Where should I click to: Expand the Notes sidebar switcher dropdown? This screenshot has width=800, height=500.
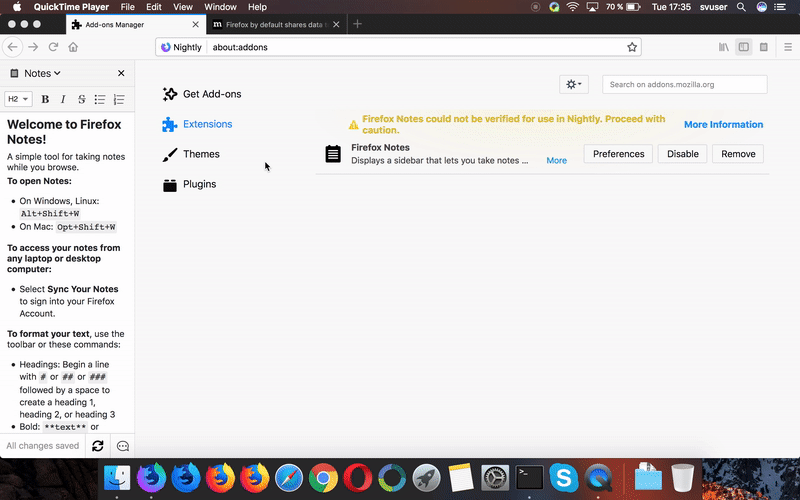tap(42, 73)
